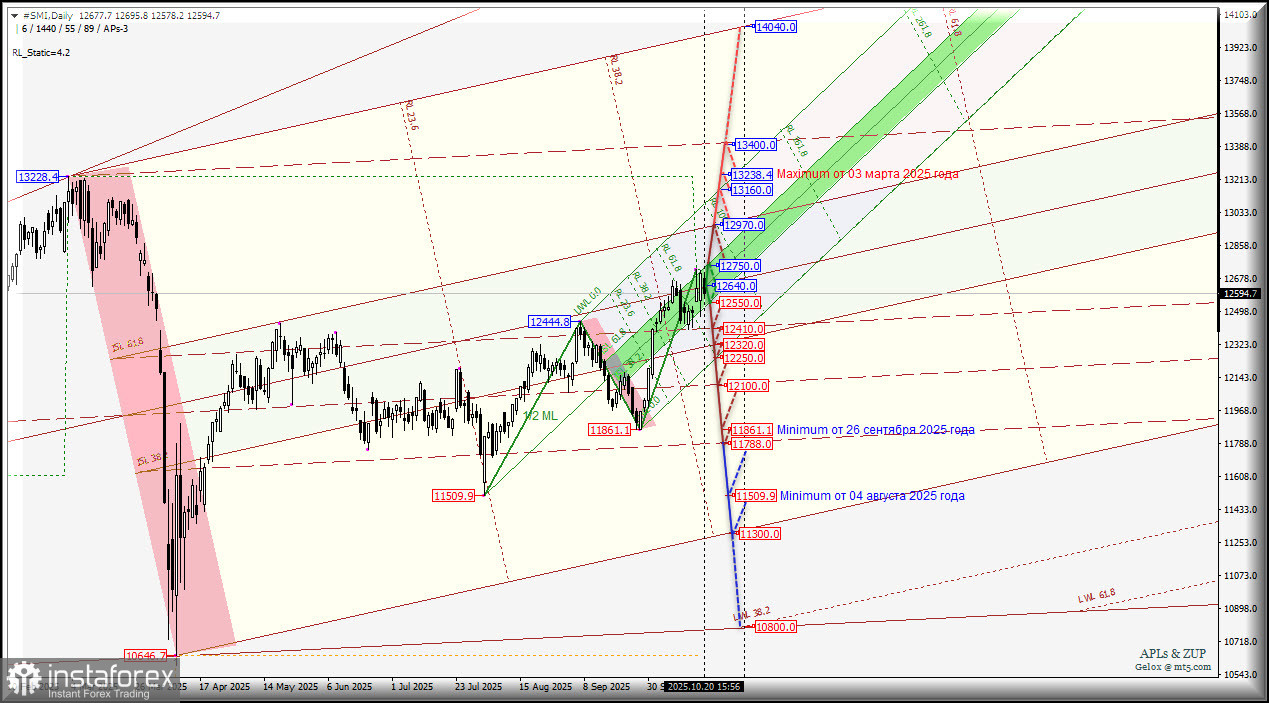Click the '23 Jul 2025' date on time axis
This screenshot has width=1269, height=703.
(x=479, y=687)
